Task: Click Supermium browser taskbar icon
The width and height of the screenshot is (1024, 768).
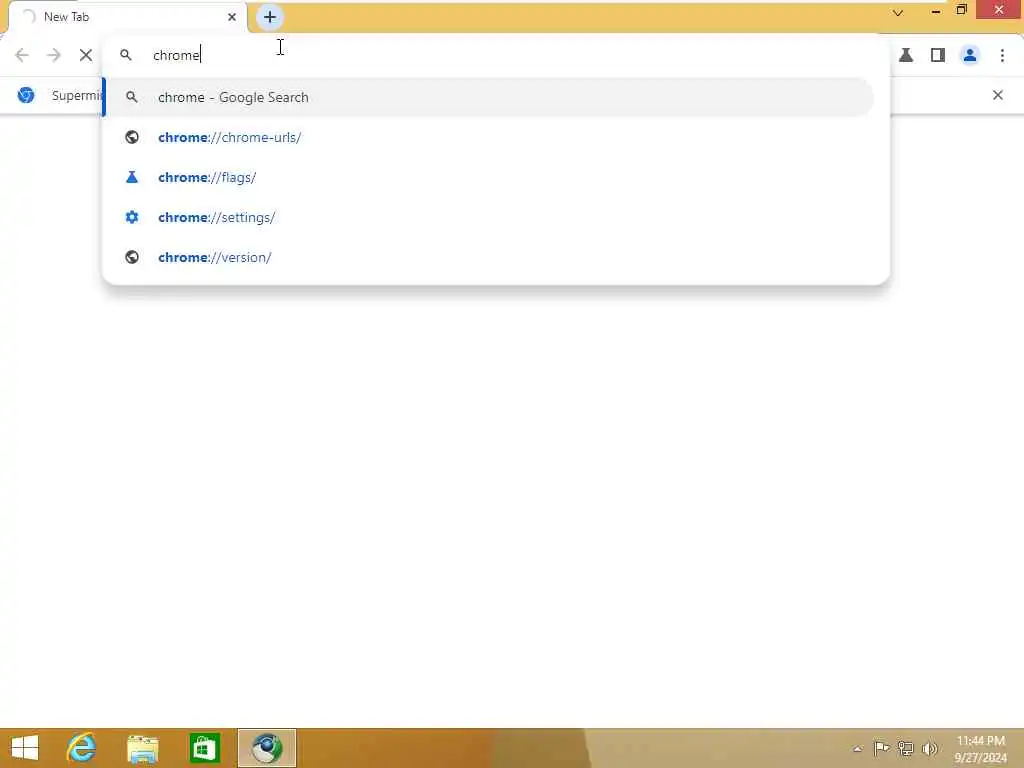Action: (267, 748)
